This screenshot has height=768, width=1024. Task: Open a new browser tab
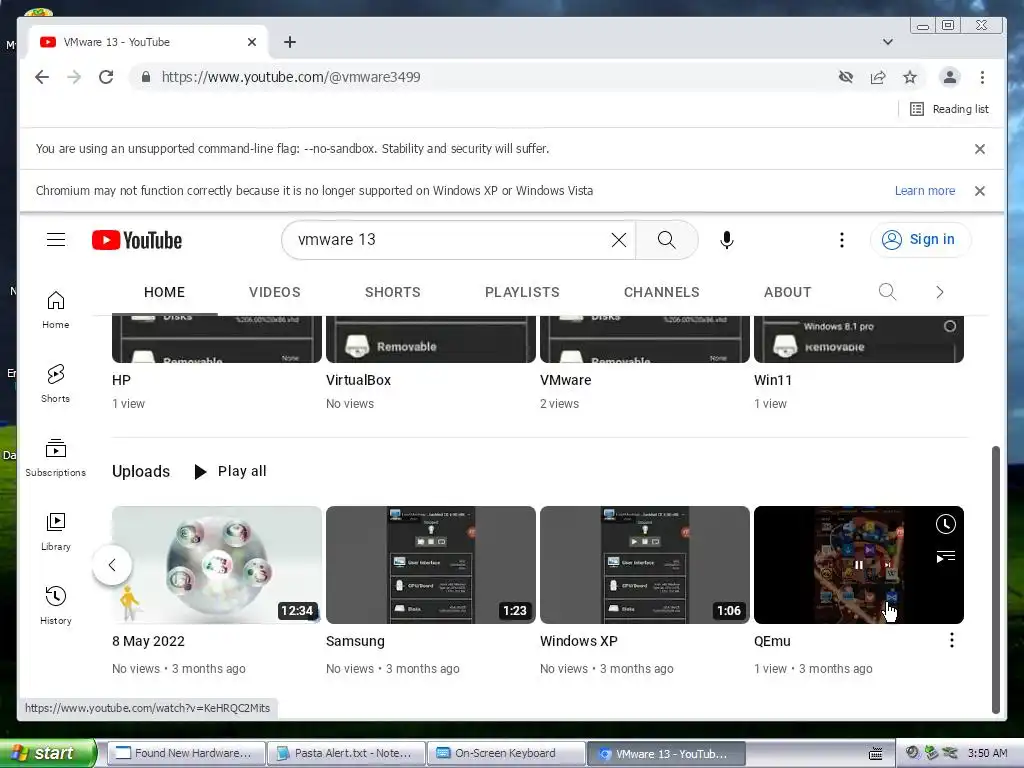(x=290, y=42)
